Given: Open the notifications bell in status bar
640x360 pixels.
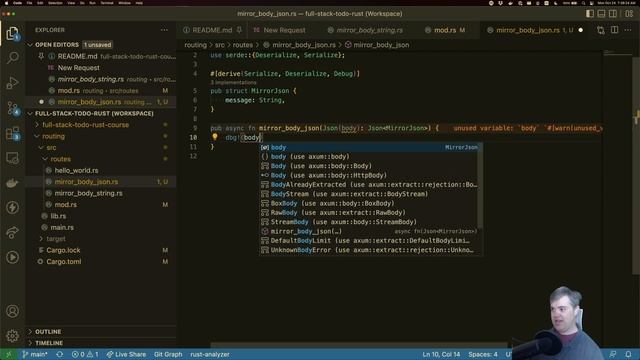Looking at the screenshot, I should (x=628, y=354).
